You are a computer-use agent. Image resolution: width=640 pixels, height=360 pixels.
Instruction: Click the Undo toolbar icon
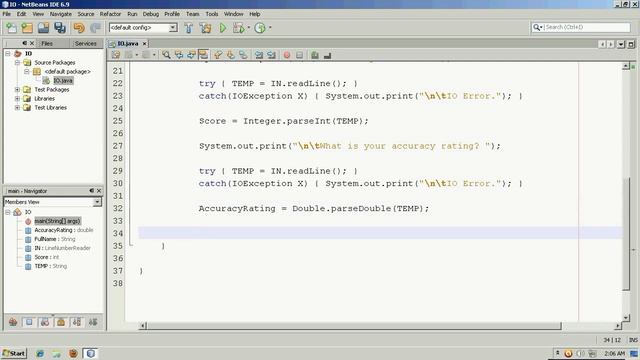79,28
